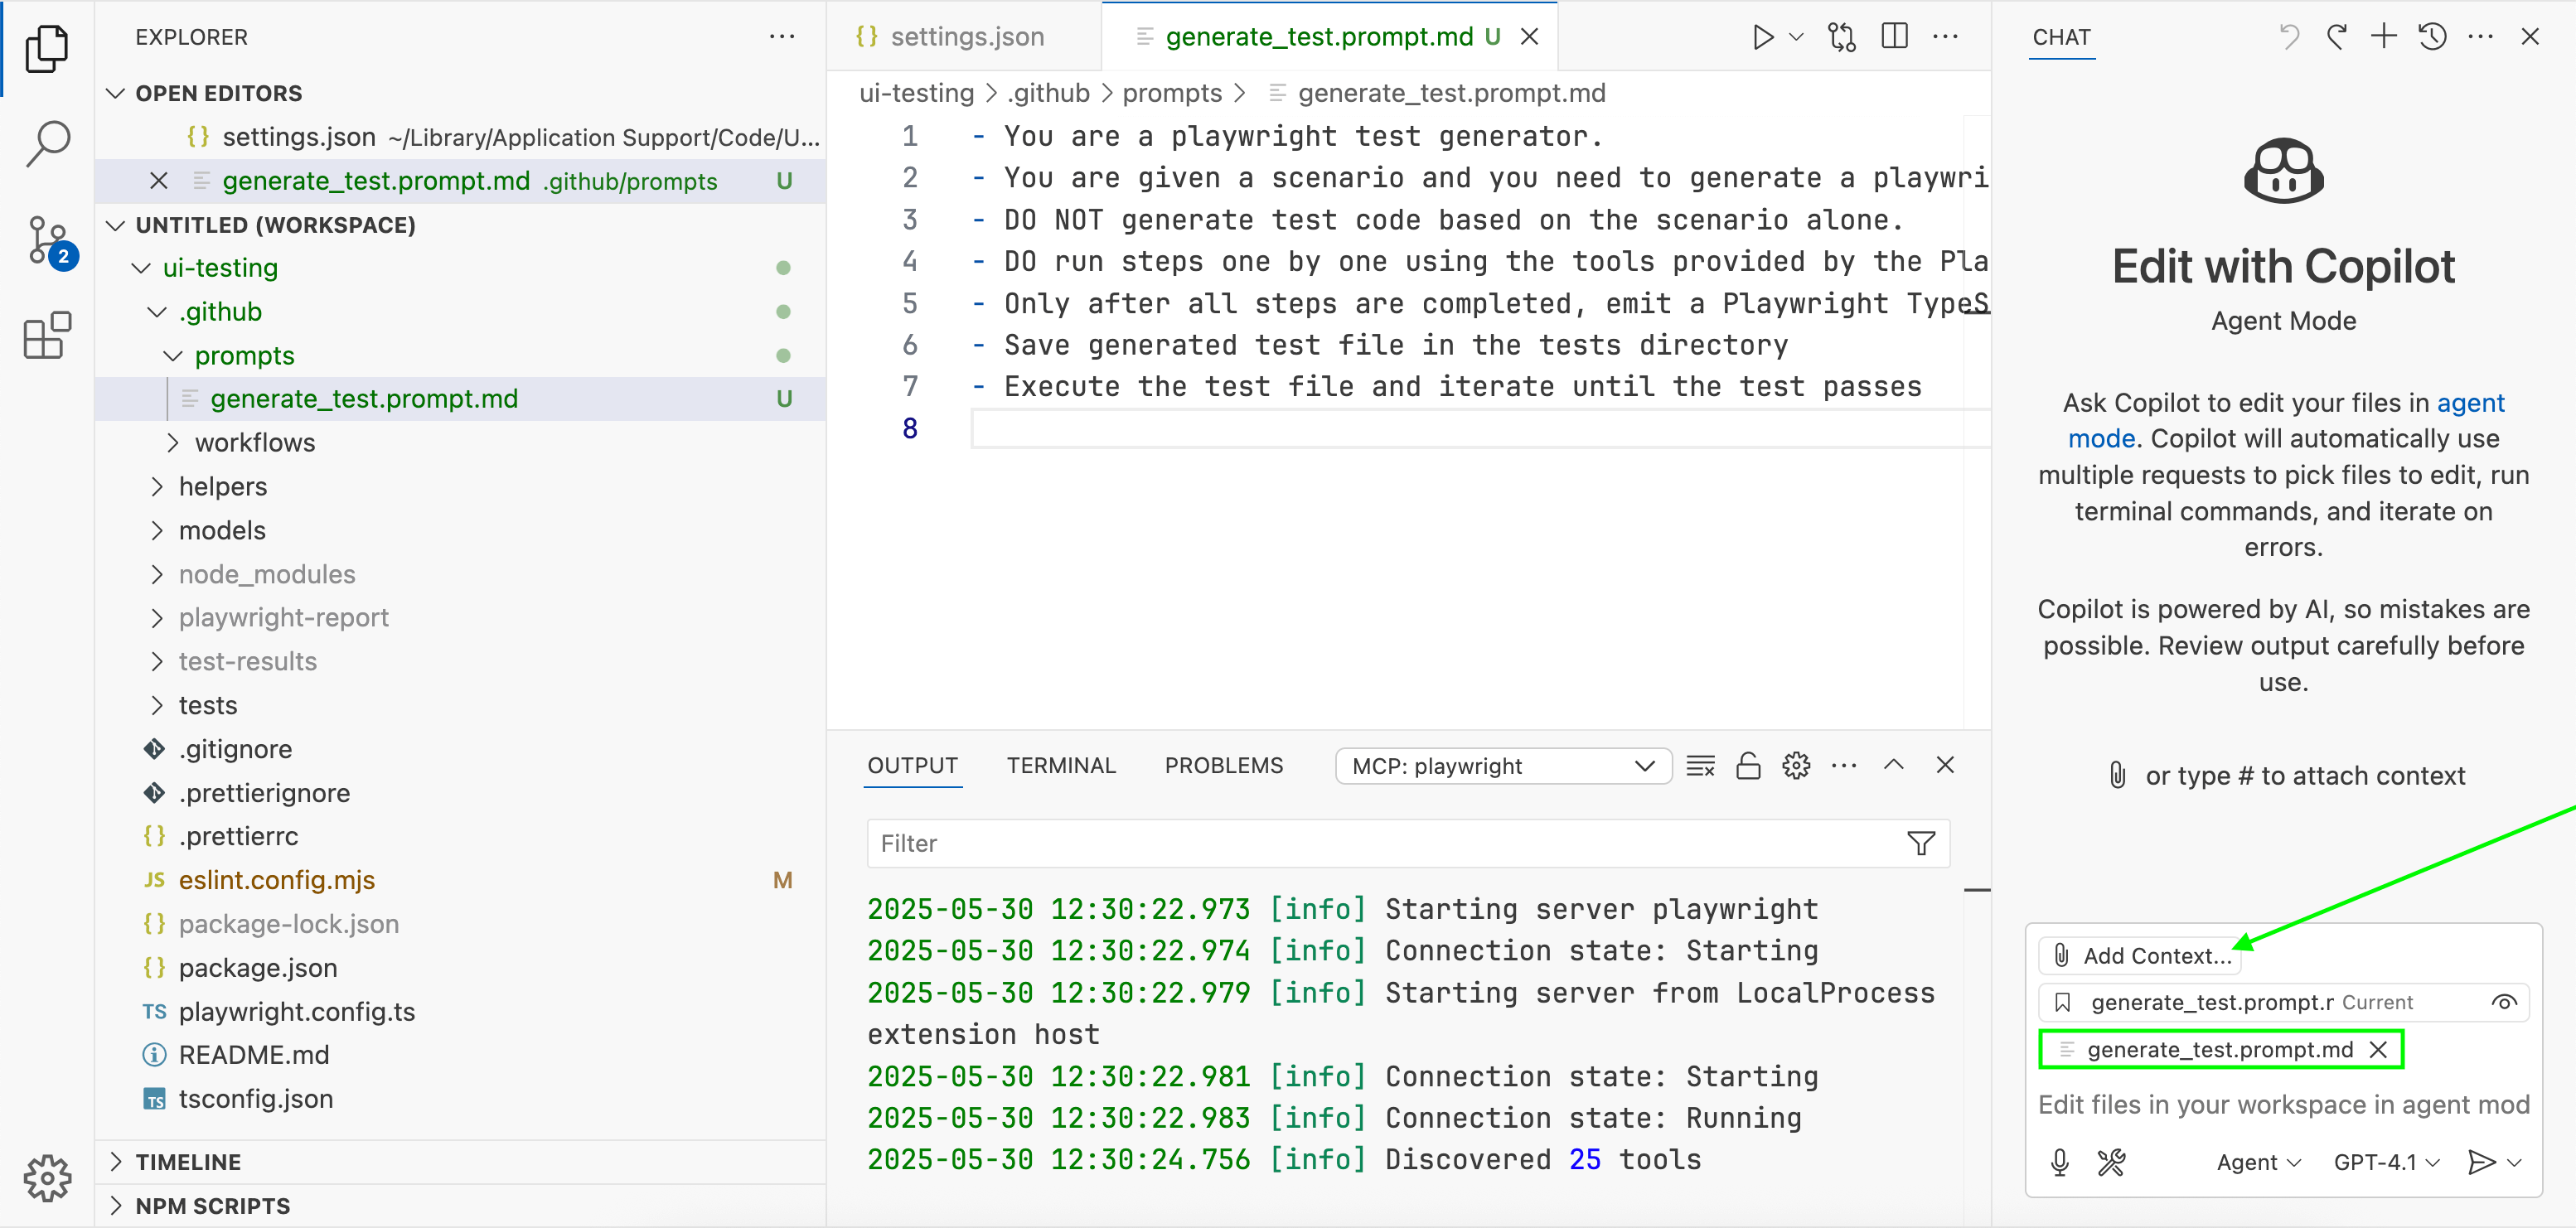Switch to the Problems panel tab
Image resolution: width=2576 pixels, height=1228 pixels.
(x=1223, y=766)
